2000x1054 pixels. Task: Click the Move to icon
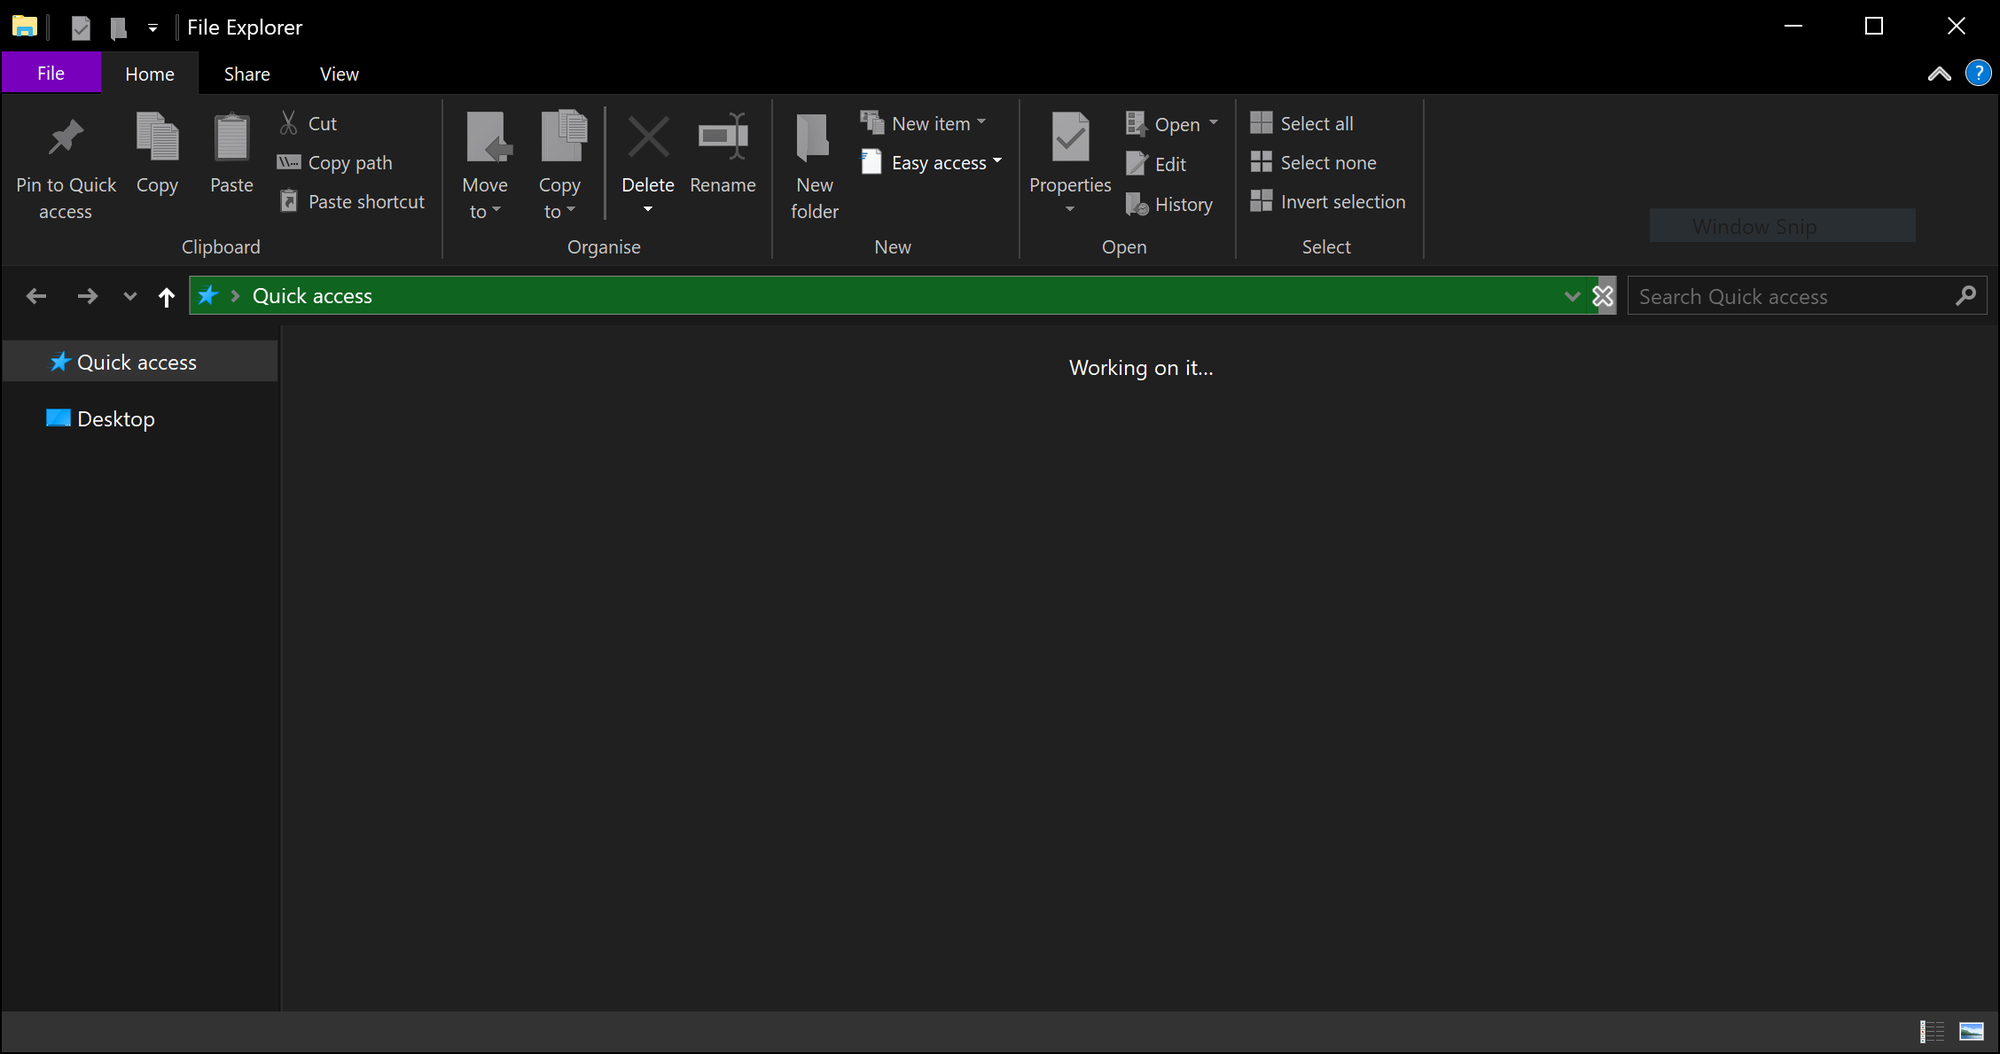[x=488, y=137]
